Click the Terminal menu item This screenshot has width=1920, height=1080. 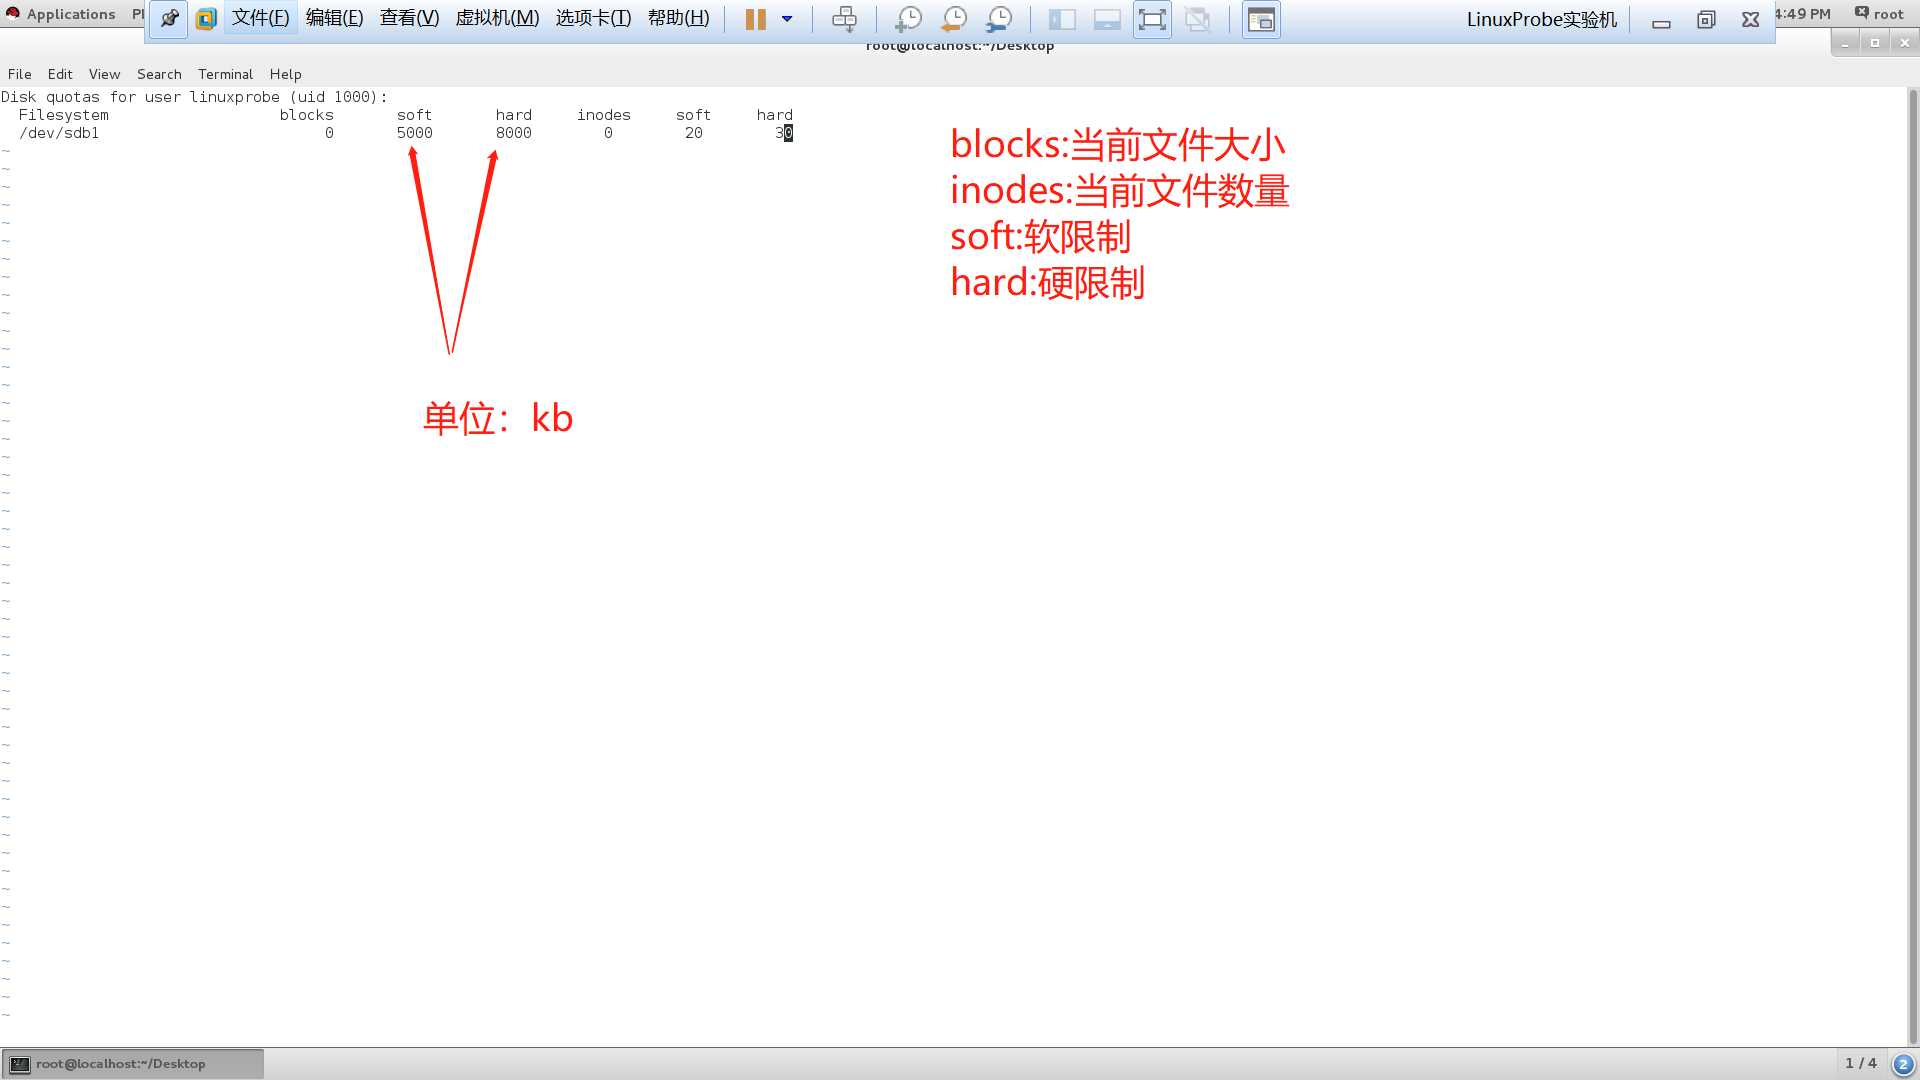[224, 73]
